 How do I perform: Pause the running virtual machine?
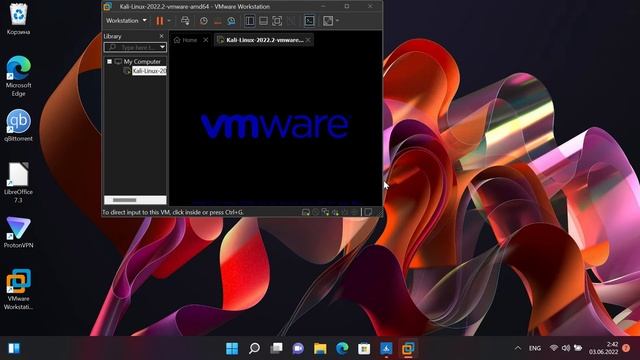pyautogui.click(x=160, y=21)
